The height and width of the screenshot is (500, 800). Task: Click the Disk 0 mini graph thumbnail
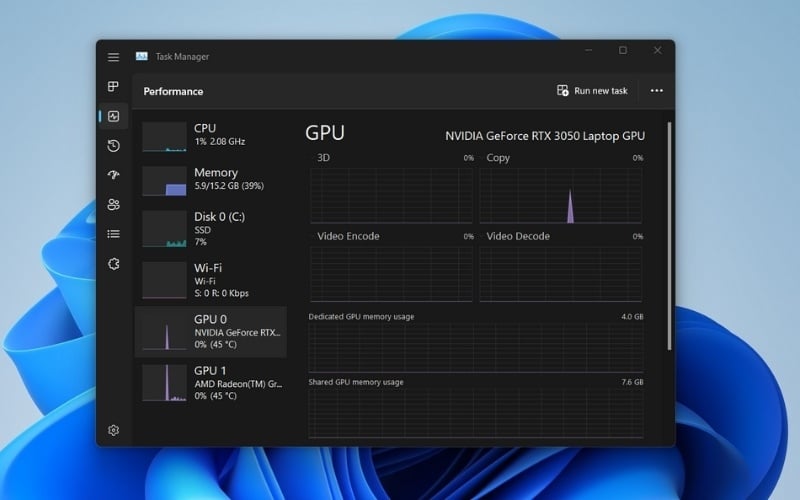point(164,229)
